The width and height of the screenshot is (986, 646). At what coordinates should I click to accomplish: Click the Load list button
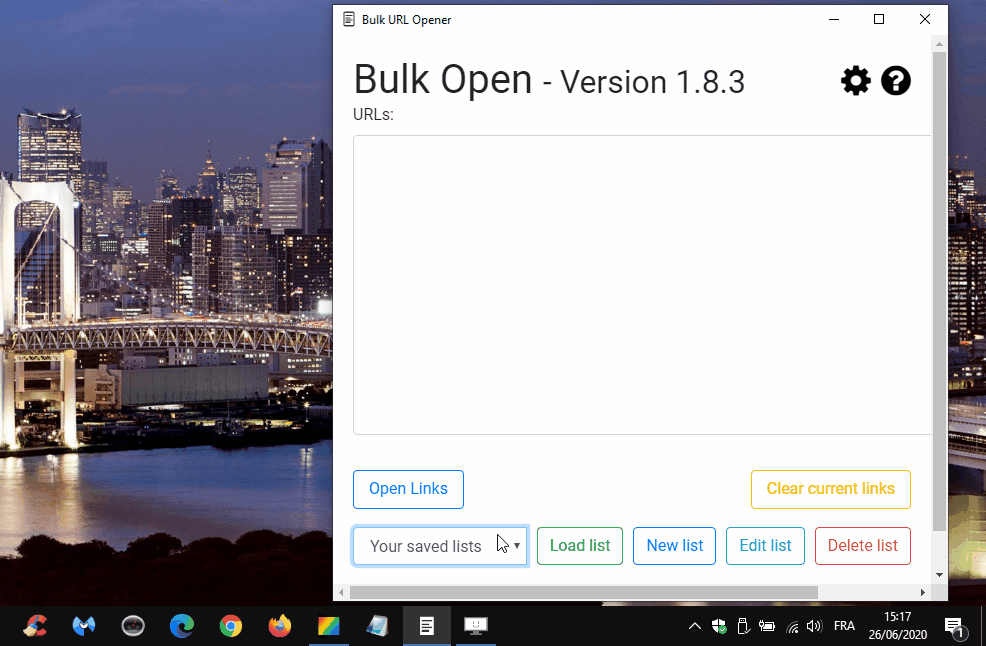(x=580, y=545)
